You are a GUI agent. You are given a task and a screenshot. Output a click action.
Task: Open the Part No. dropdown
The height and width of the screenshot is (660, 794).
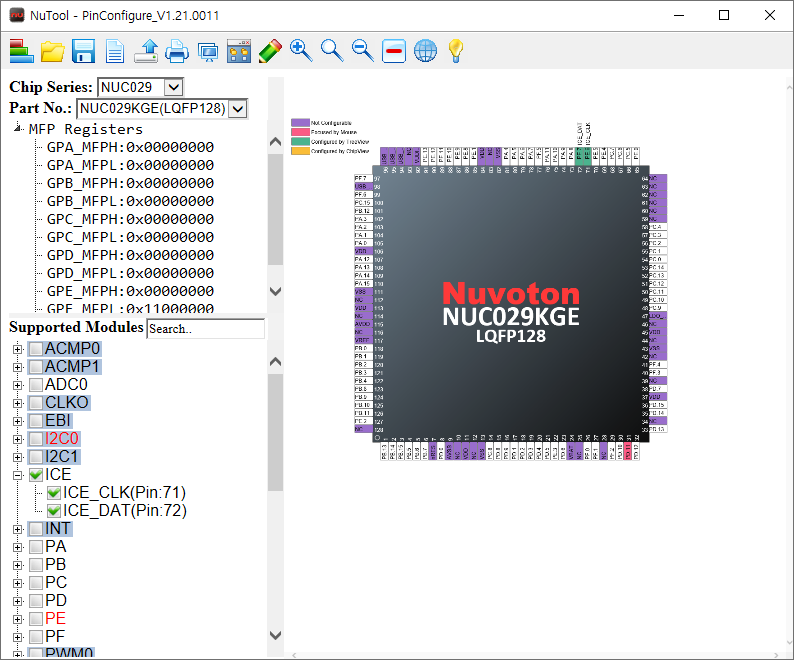pyautogui.click(x=238, y=108)
